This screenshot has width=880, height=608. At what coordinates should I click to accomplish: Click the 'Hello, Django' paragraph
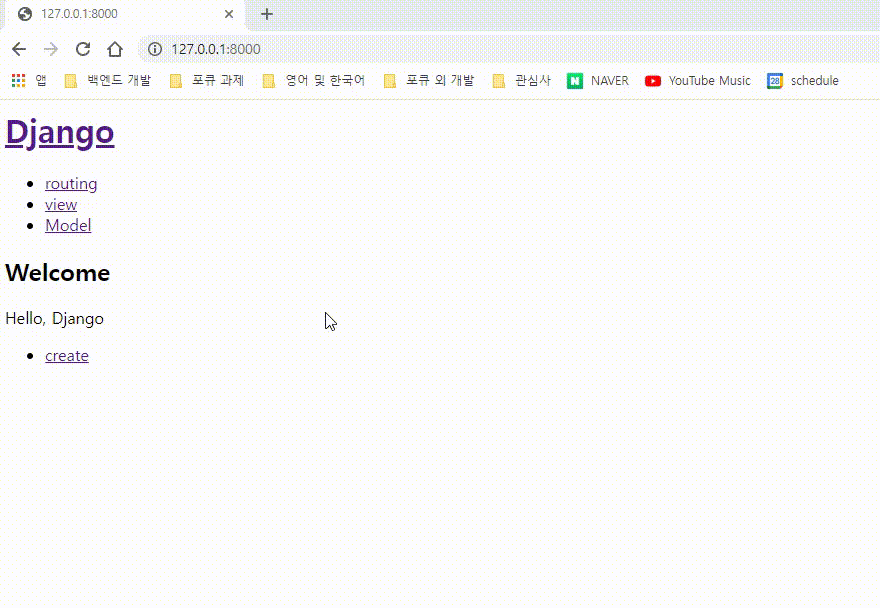[x=54, y=318]
